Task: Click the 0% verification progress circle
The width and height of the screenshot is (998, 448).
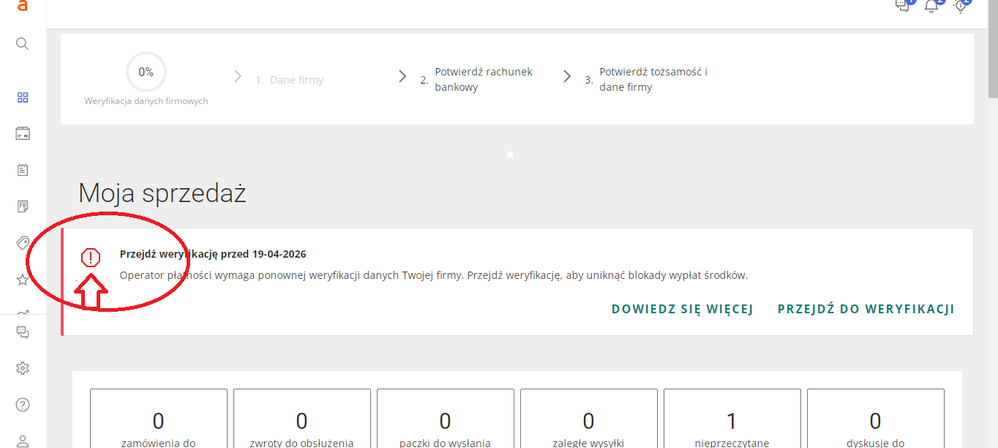Action: point(146,72)
